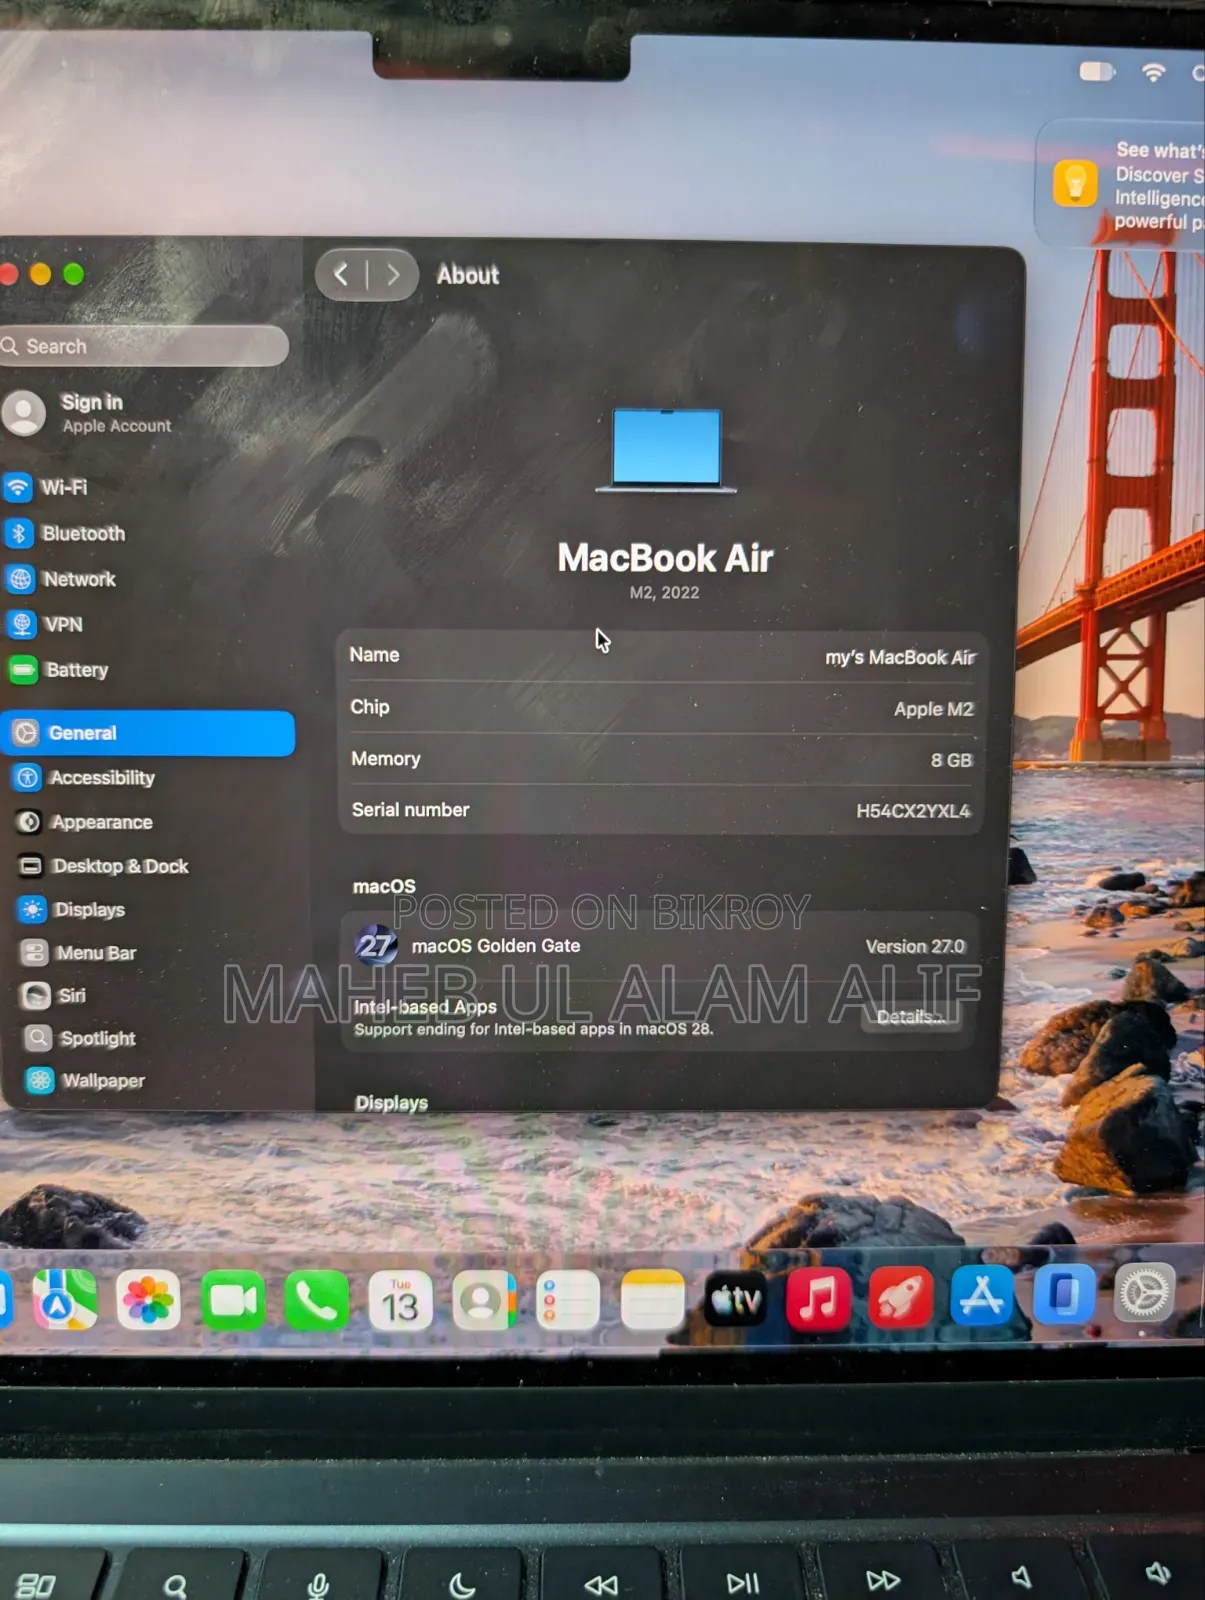Go forward with the right chevron
The height and width of the screenshot is (1600, 1205).
(392, 274)
